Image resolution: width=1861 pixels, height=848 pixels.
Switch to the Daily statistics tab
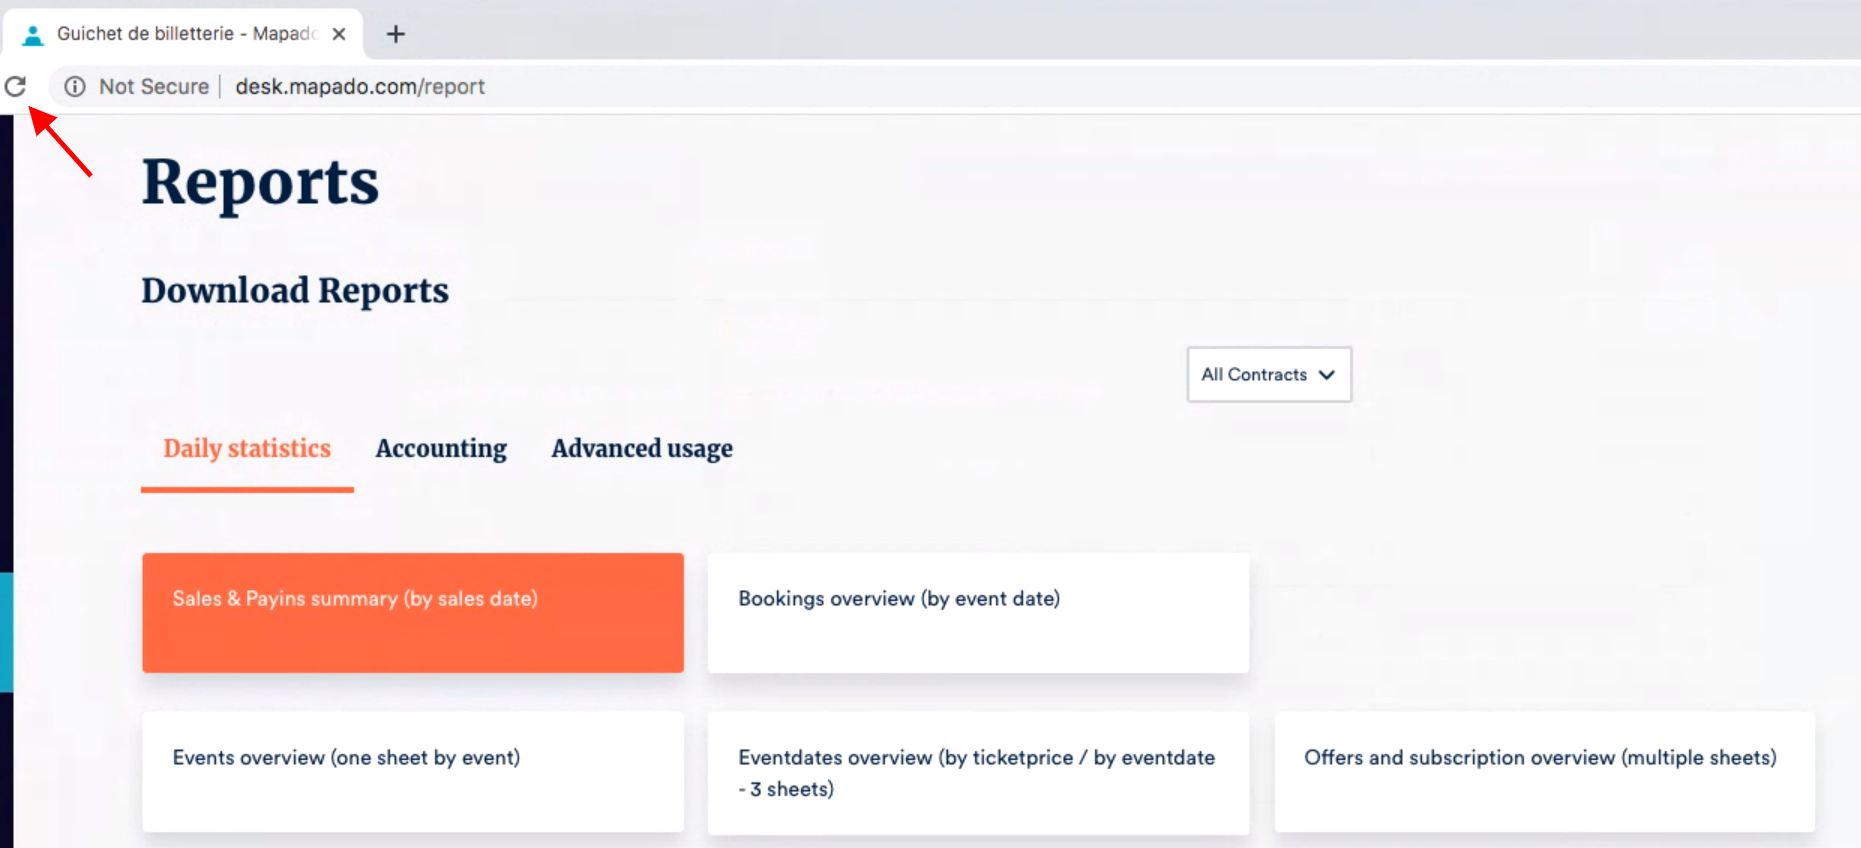(x=247, y=449)
